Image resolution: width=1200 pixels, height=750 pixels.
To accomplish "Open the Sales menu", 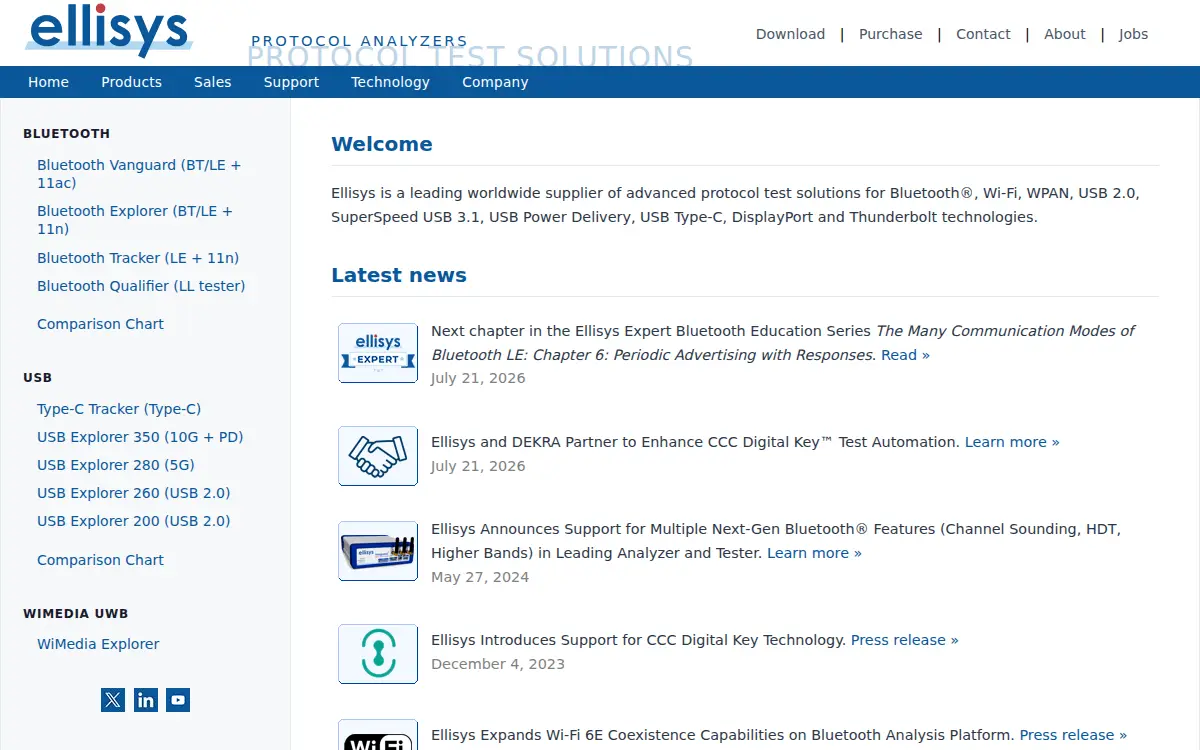I will point(212,82).
